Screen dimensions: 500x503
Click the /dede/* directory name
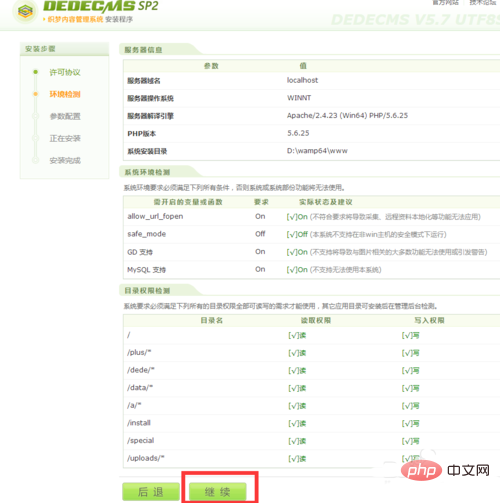pyautogui.click(x=140, y=370)
